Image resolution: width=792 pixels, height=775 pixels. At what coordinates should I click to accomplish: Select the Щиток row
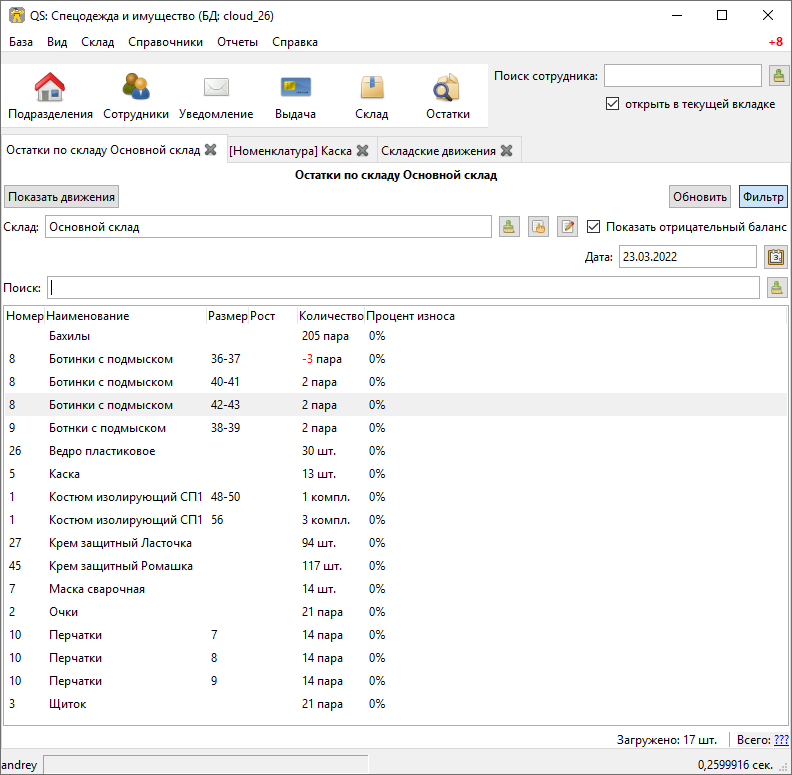[395, 704]
